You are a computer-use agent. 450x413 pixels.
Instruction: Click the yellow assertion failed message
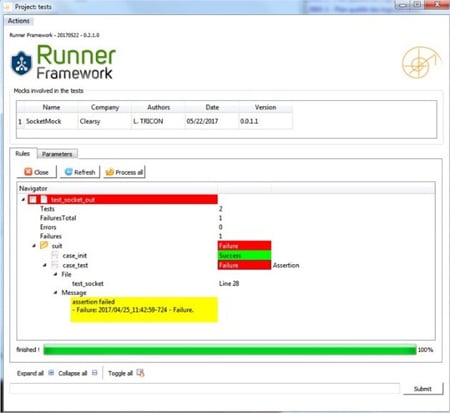point(144,310)
